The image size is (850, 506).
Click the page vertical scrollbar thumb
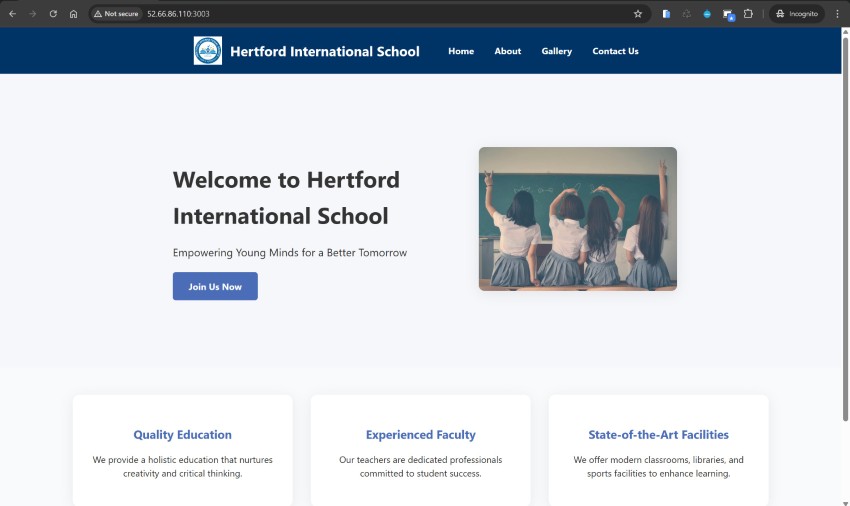(x=845, y=228)
